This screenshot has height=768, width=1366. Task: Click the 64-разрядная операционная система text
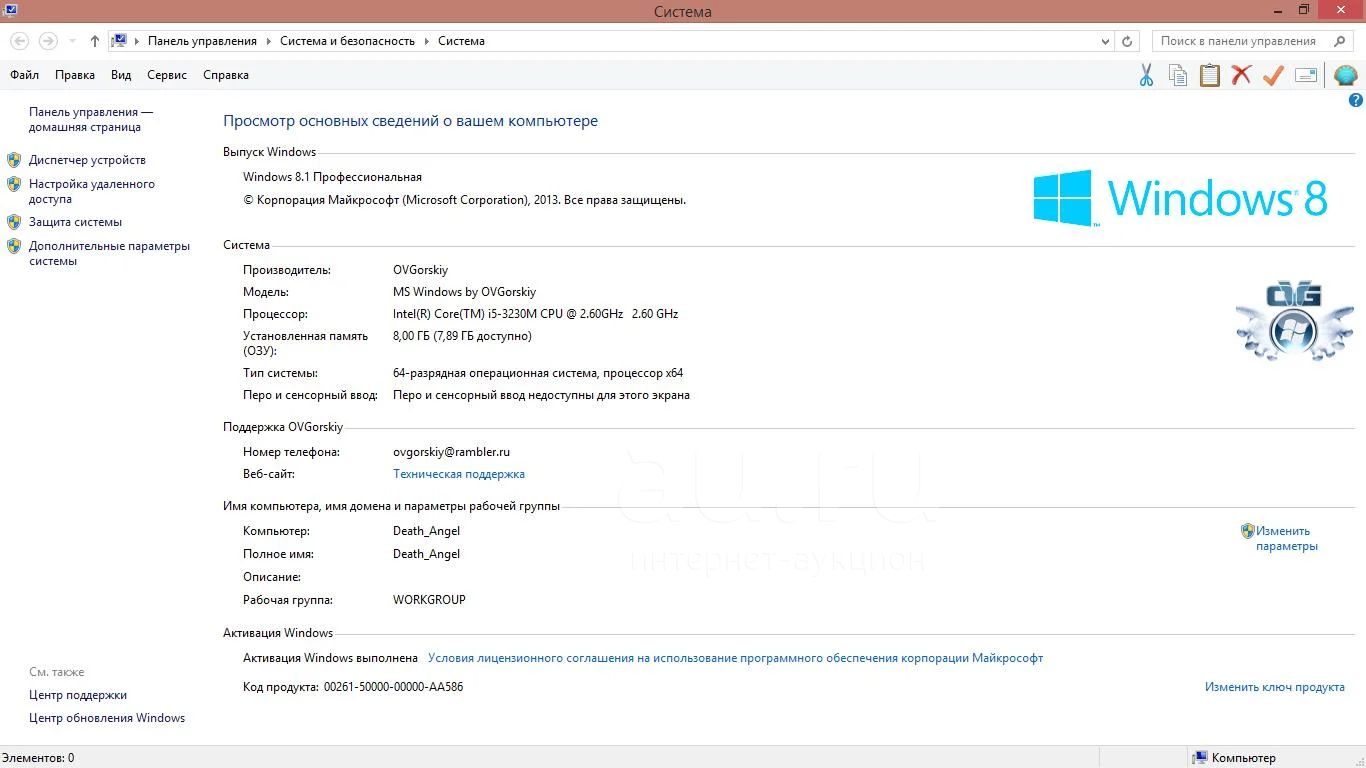(538, 373)
